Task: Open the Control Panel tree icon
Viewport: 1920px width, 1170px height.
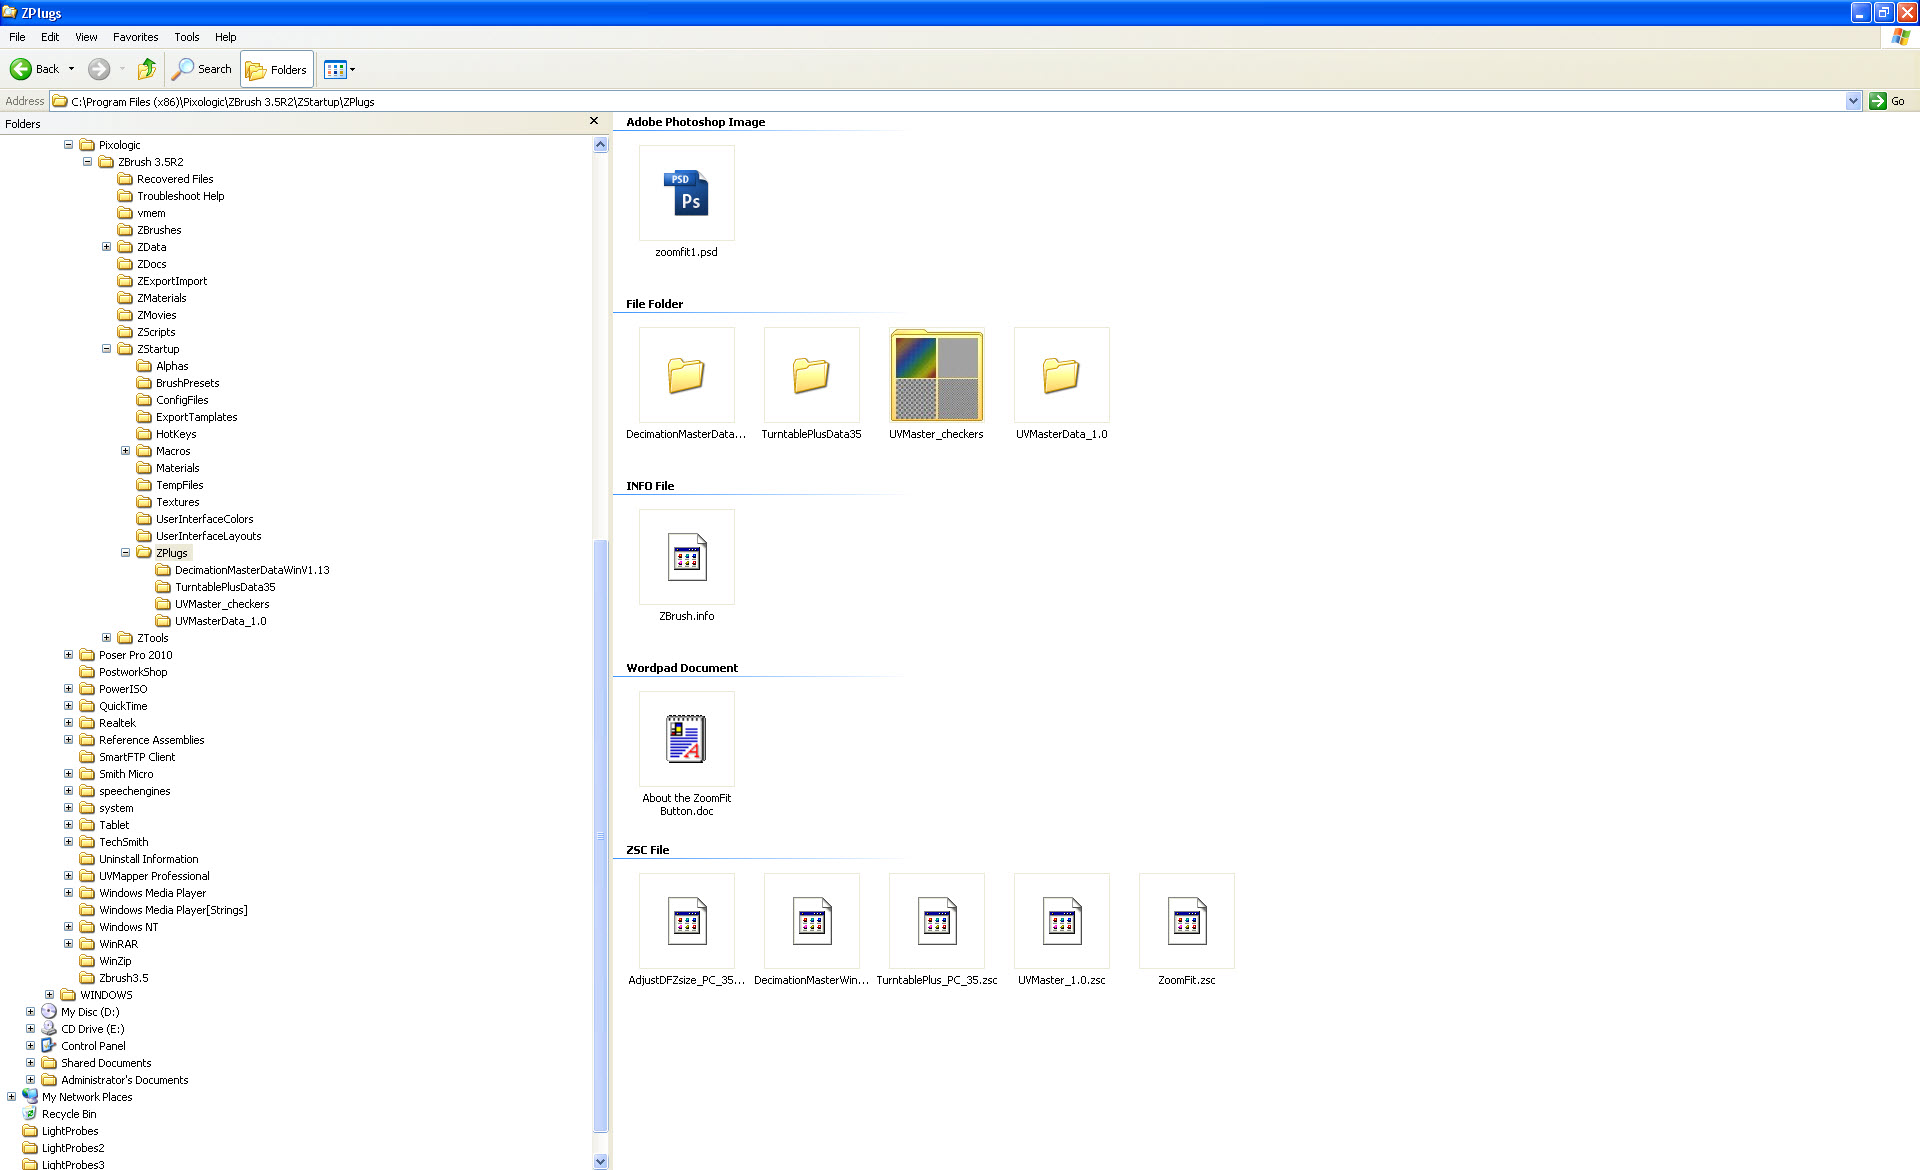Action: (x=49, y=1046)
